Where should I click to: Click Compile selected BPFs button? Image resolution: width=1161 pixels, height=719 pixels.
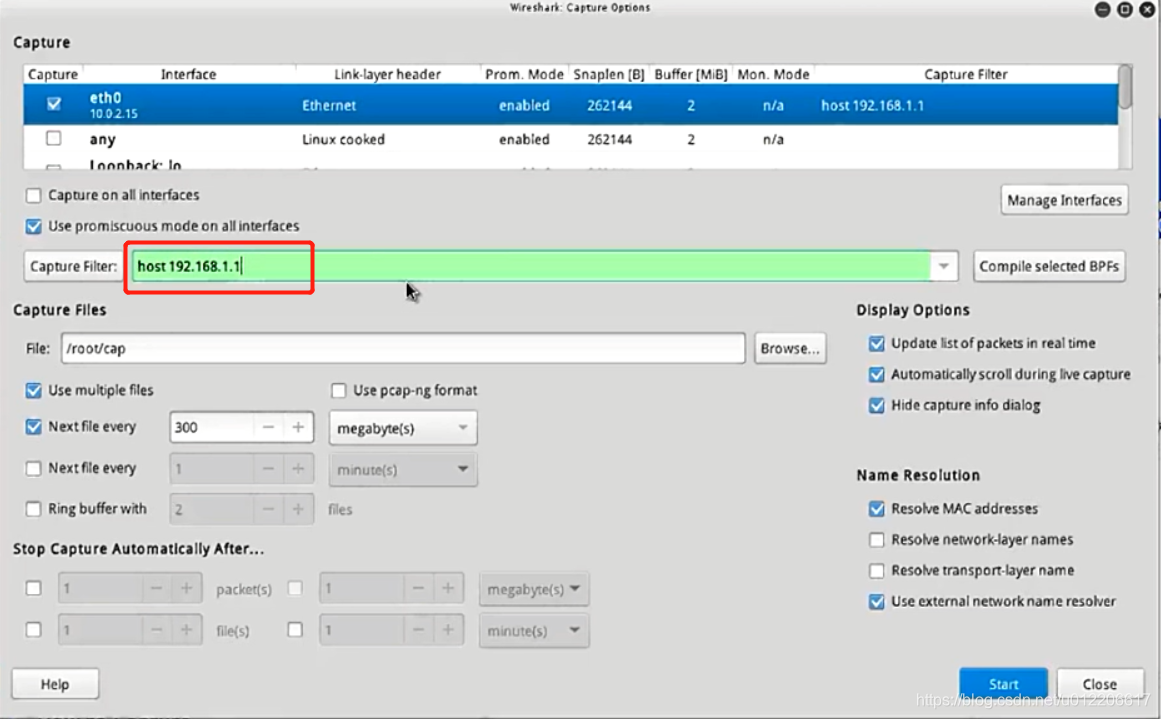click(x=1048, y=267)
